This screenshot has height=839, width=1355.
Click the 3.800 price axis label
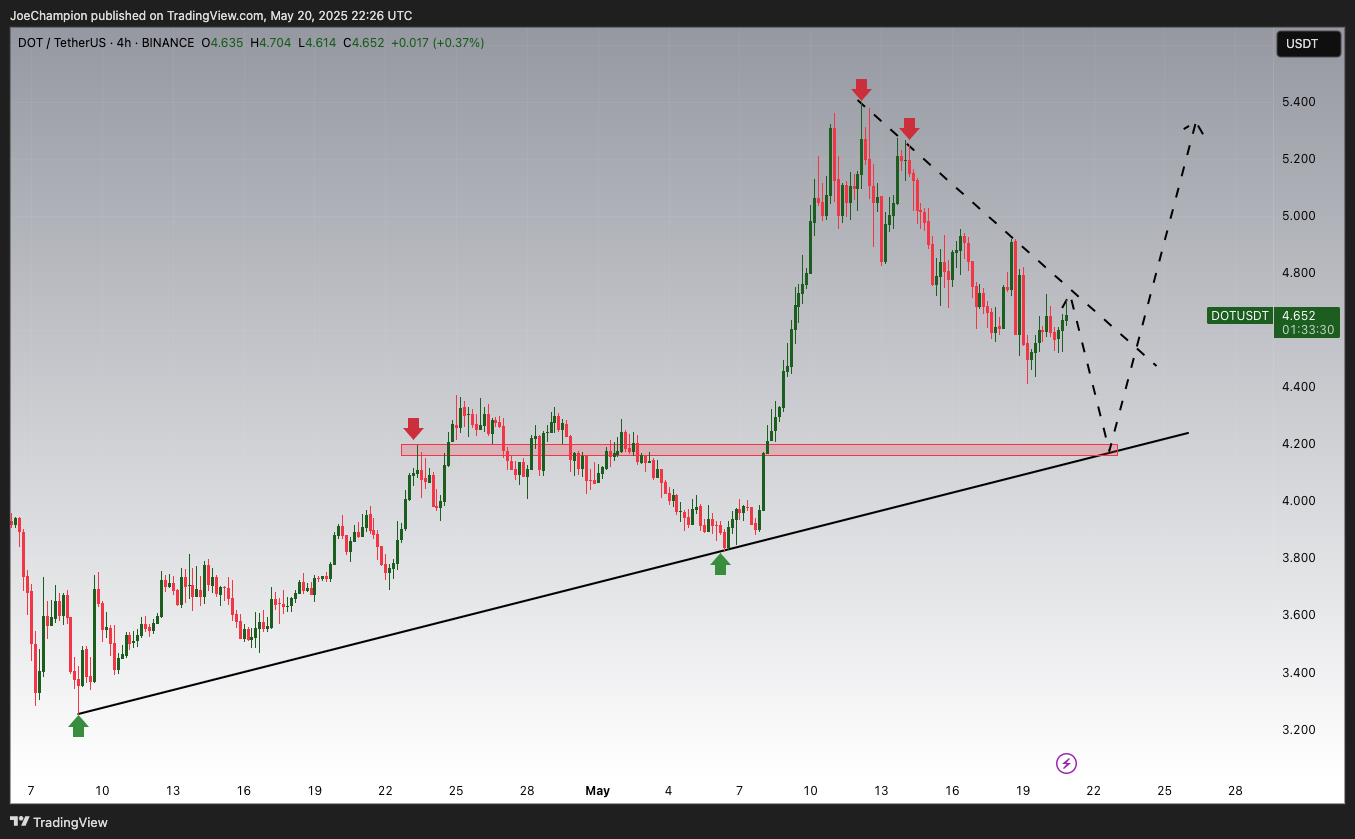[x=1299, y=558]
